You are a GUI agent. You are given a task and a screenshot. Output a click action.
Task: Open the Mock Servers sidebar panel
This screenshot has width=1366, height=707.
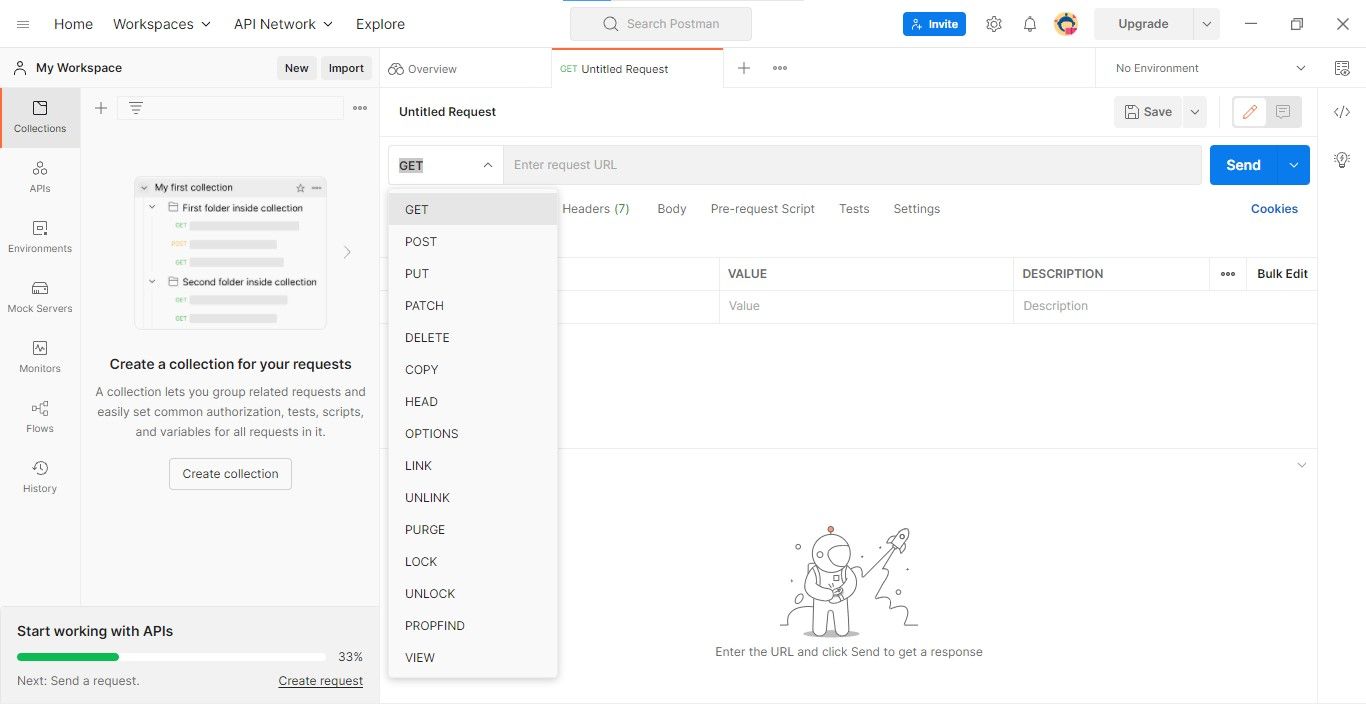click(40, 297)
